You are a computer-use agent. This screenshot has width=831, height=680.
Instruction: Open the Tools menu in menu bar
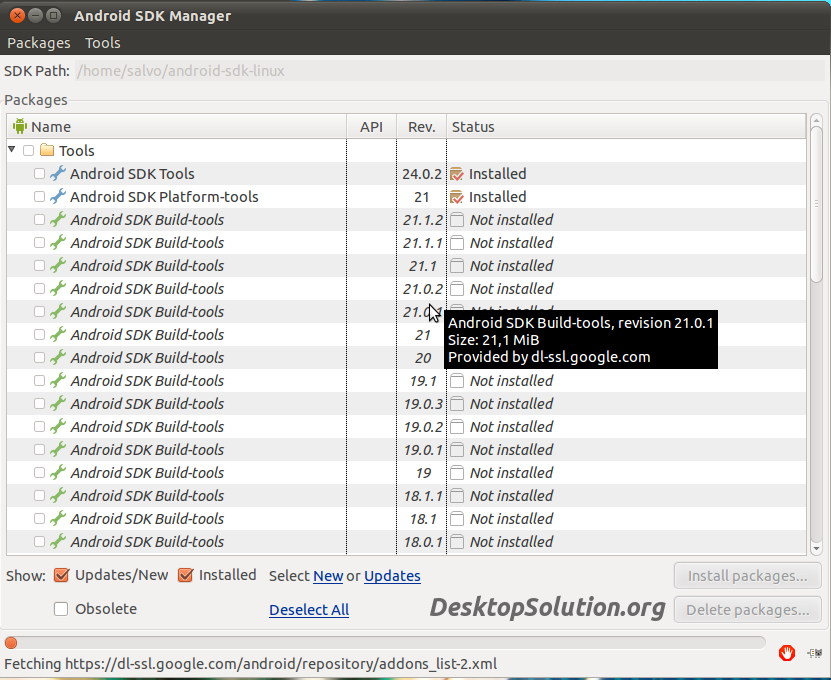(103, 43)
